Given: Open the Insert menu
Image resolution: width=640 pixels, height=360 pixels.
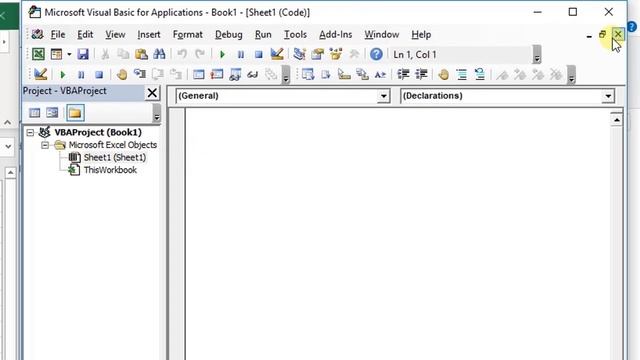Looking at the screenshot, I should click(149, 35).
